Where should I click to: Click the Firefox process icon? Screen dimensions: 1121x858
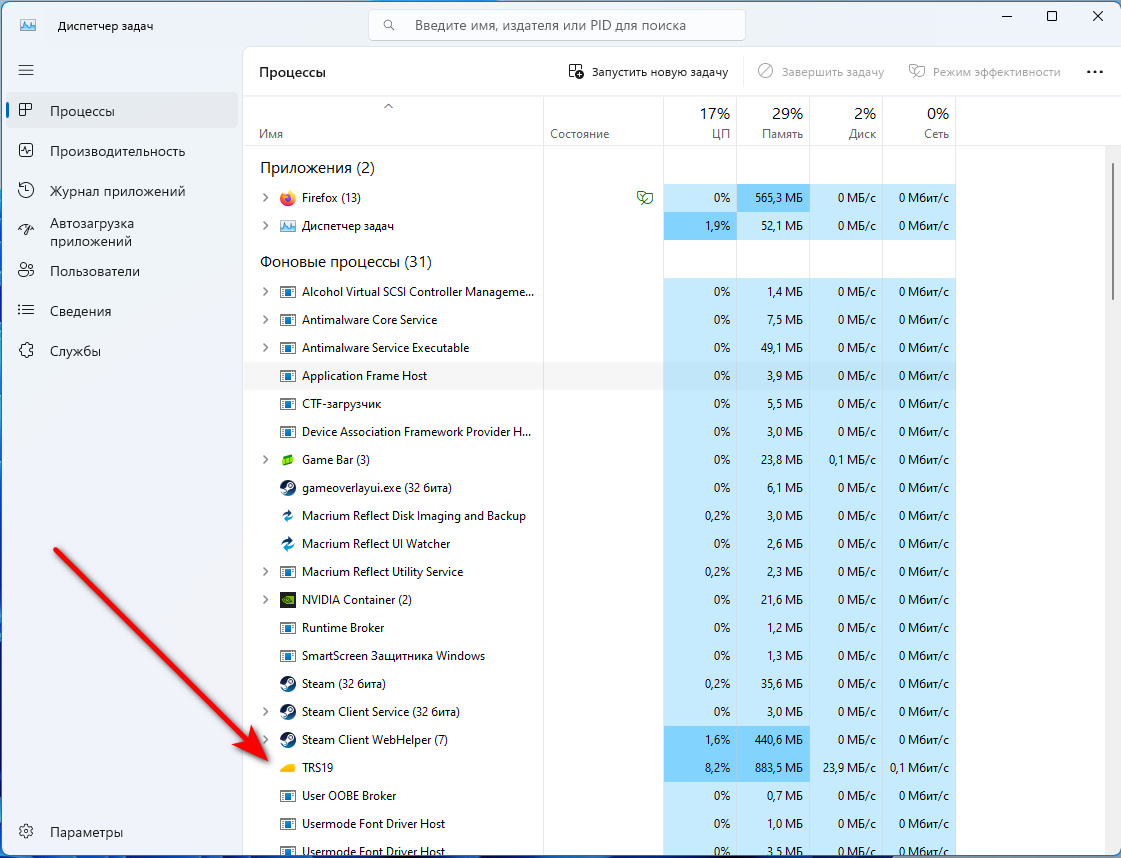coord(287,198)
